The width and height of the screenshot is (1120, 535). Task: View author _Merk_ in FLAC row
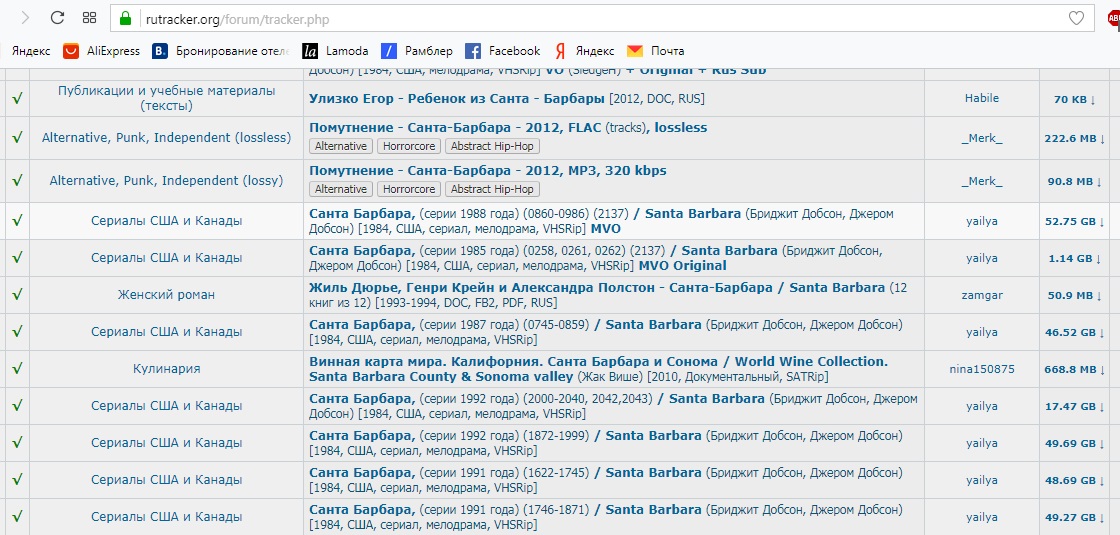pyautogui.click(x=981, y=139)
